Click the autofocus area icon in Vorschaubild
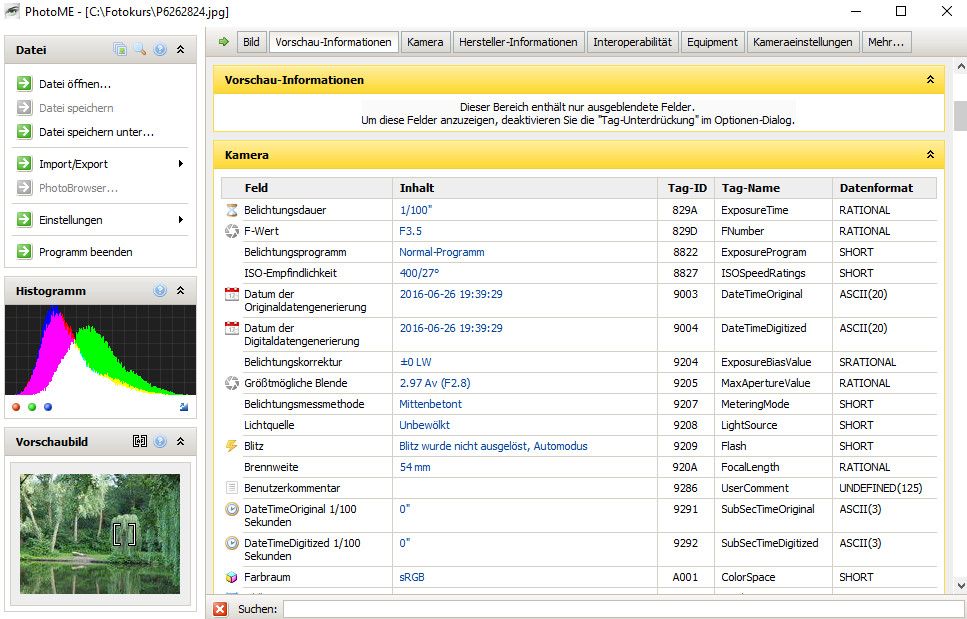 point(140,441)
